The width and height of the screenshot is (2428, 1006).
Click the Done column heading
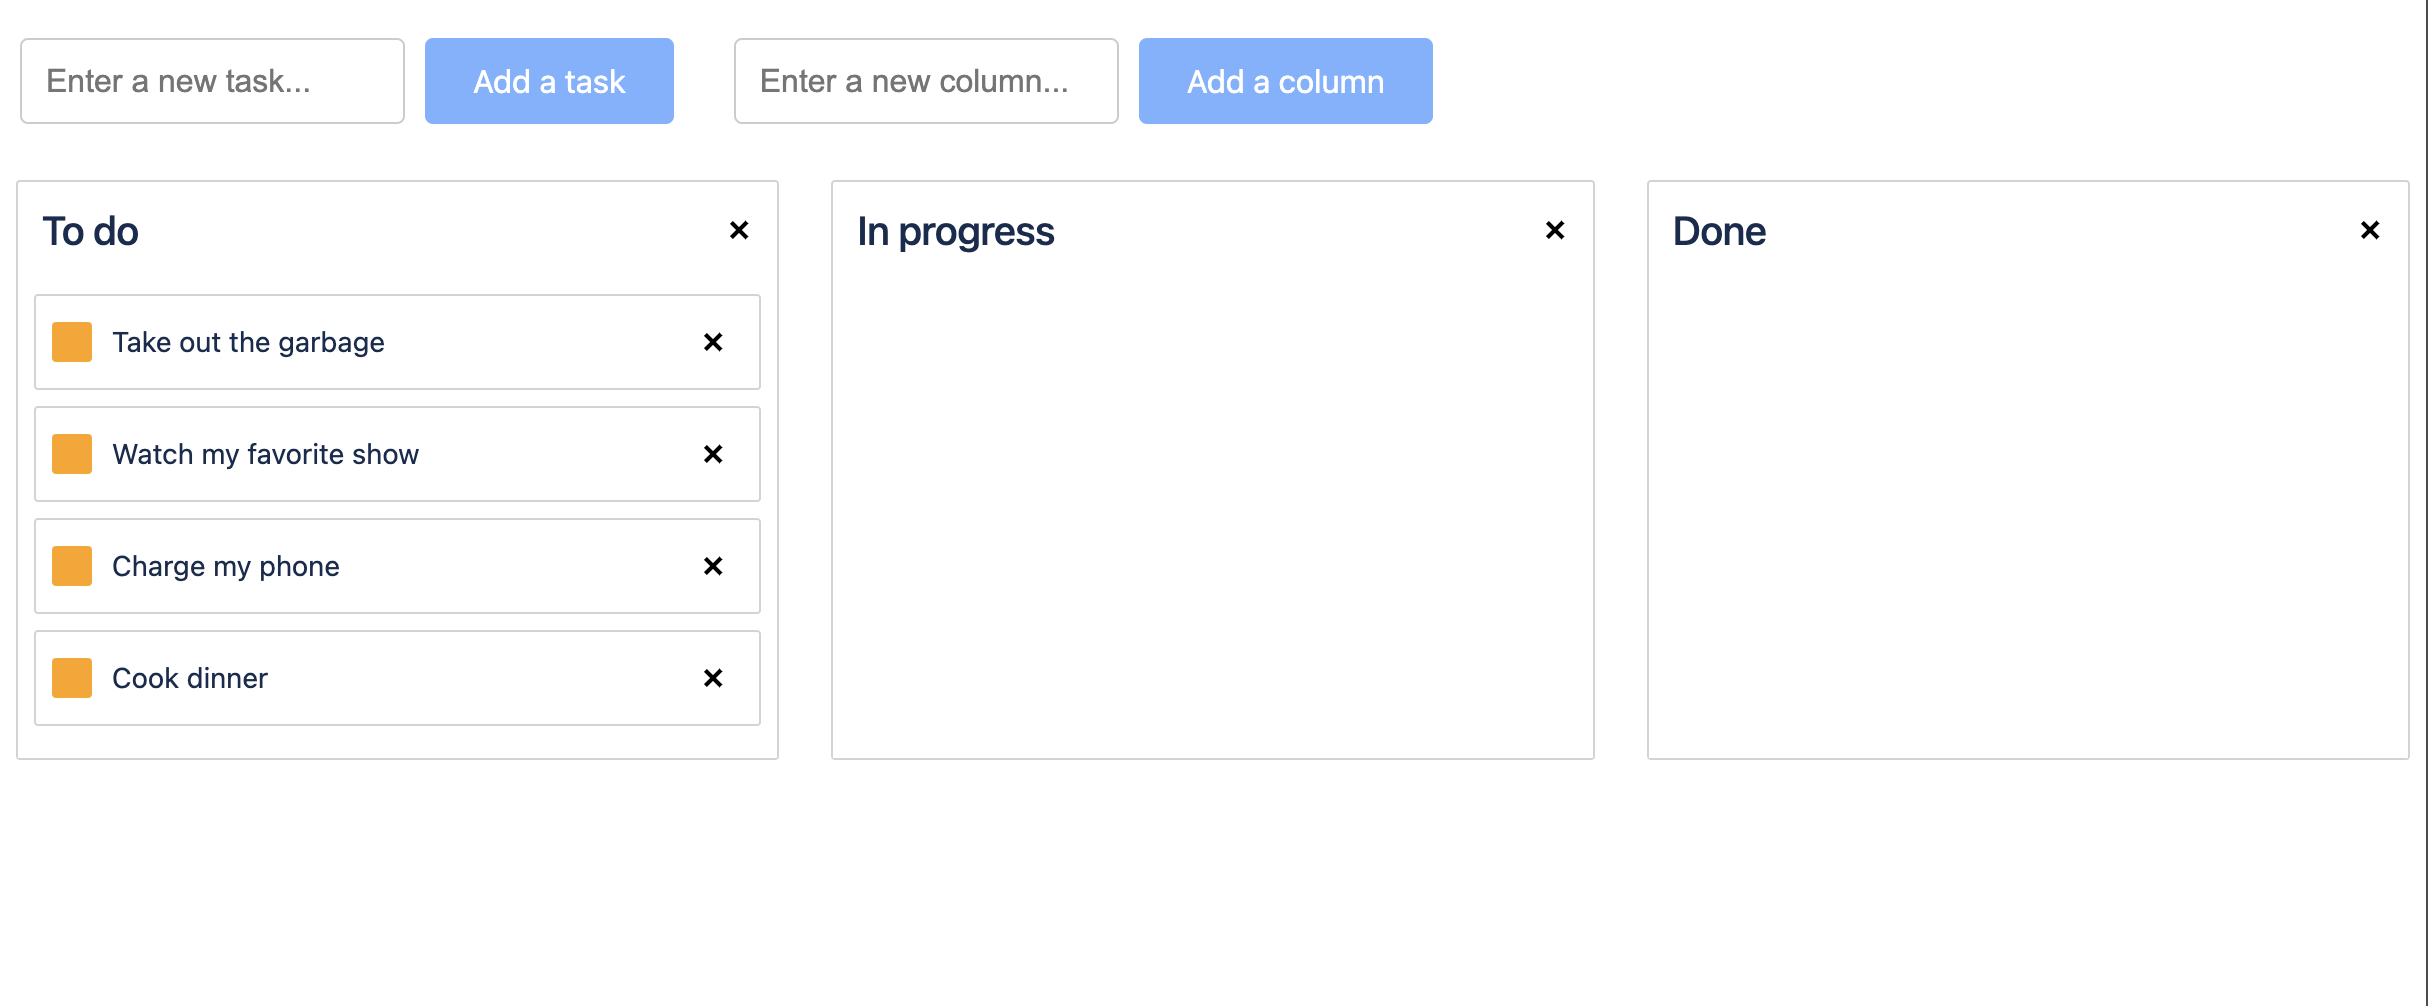pyautogui.click(x=1719, y=231)
